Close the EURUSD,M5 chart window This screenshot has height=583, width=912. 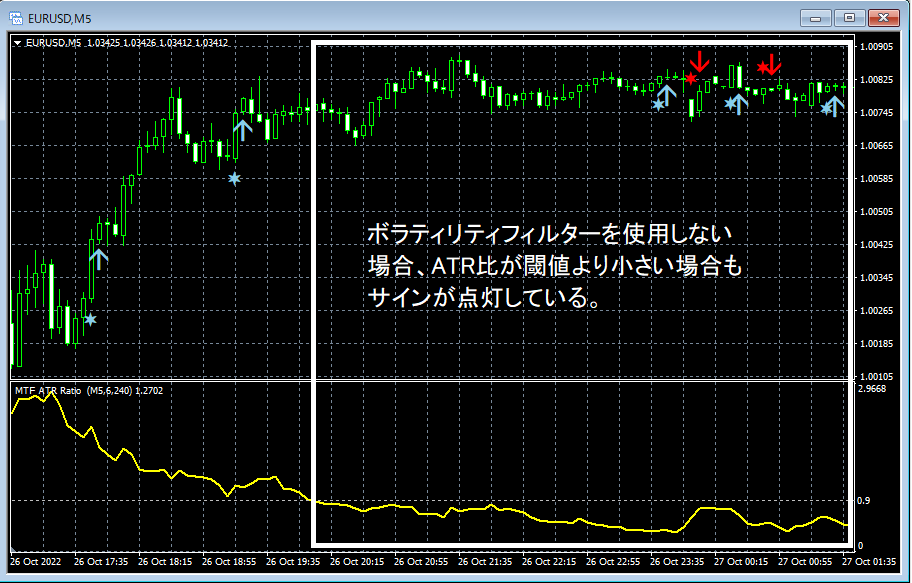[884, 18]
